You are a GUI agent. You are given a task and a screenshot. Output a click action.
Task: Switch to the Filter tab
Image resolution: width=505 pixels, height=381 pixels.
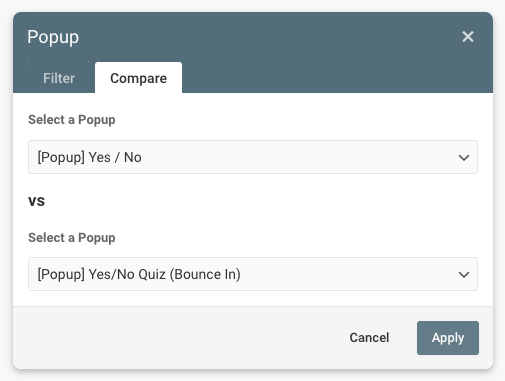click(59, 78)
